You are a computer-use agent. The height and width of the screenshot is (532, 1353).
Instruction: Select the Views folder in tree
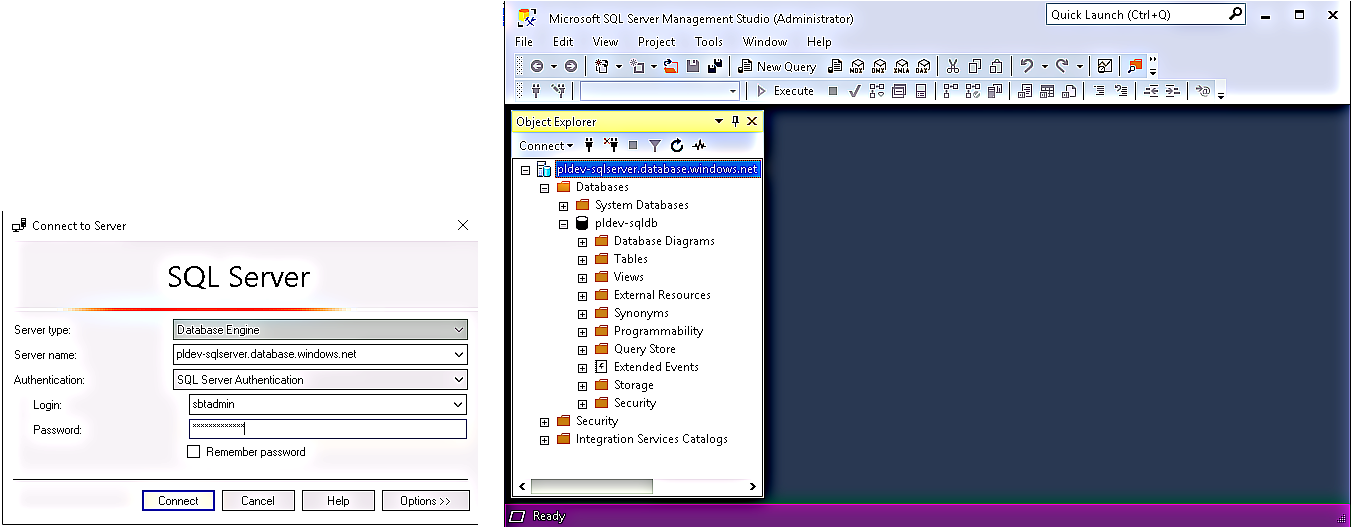pyautogui.click(x=629, y=277)
